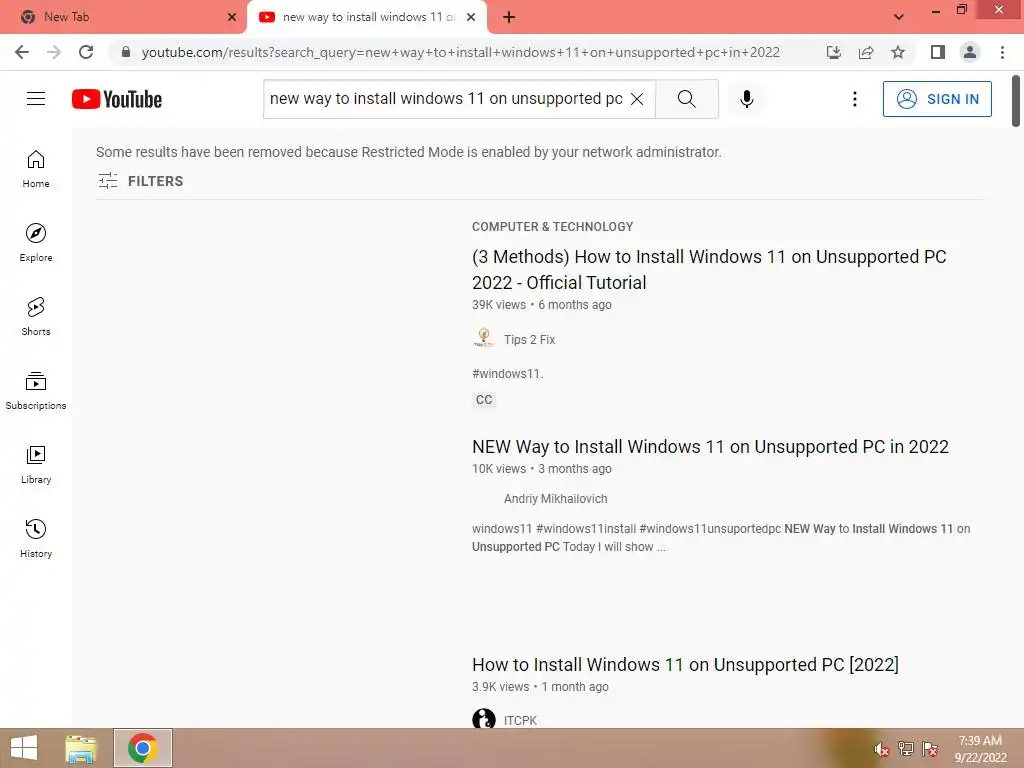Go back with the browser back arrow
The width and height of the screenshot is (1024, 768).
point(22,52)
